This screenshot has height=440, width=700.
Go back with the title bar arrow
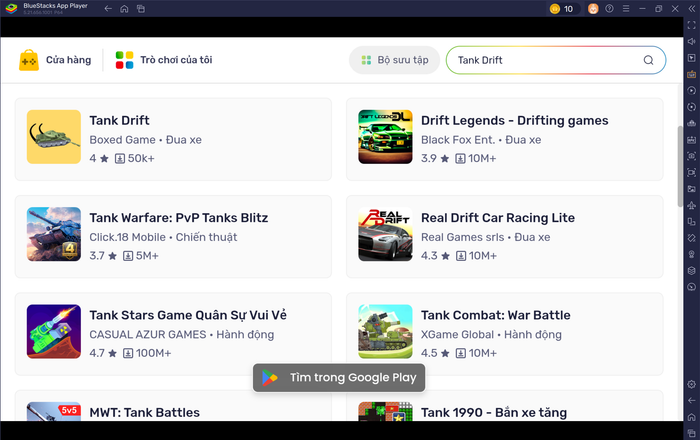tap(108, 8)
